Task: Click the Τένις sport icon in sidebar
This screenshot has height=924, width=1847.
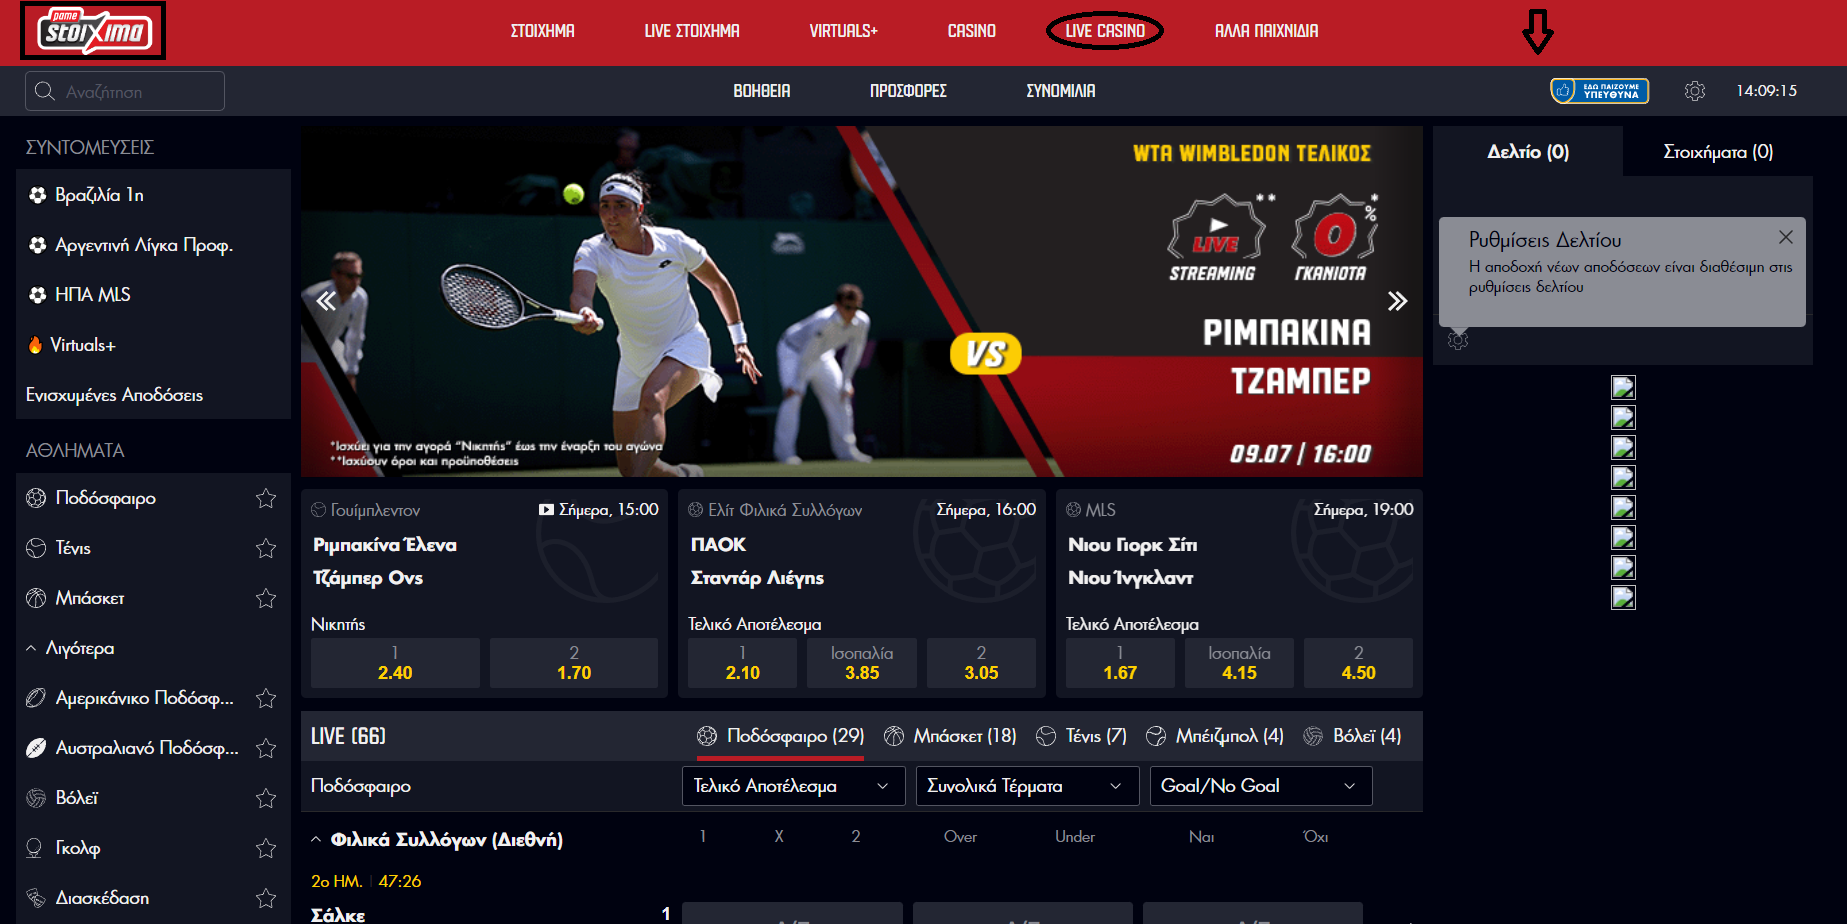Action: pos(36,548)
